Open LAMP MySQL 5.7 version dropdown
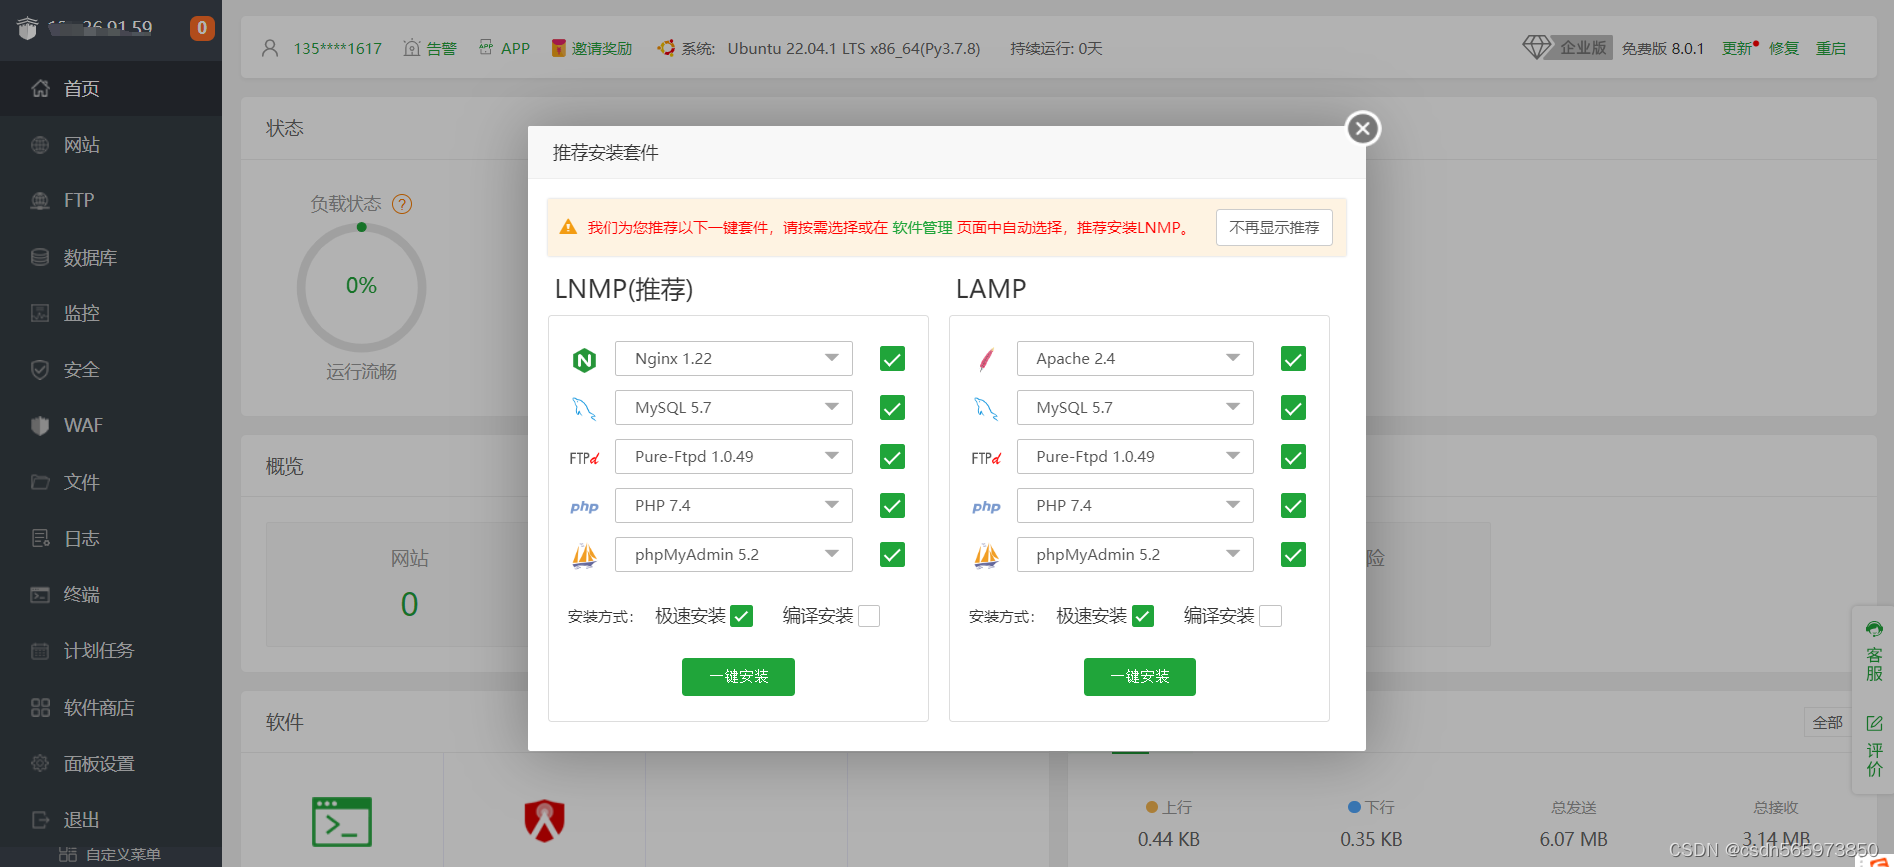This screenshot has height=867, width=1894. coord(1135,408)
